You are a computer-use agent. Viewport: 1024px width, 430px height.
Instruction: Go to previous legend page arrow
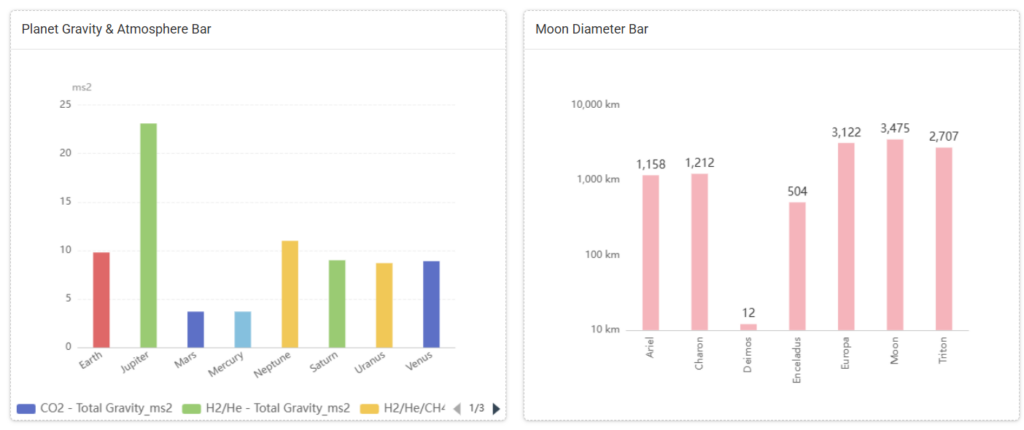(457, 409)
